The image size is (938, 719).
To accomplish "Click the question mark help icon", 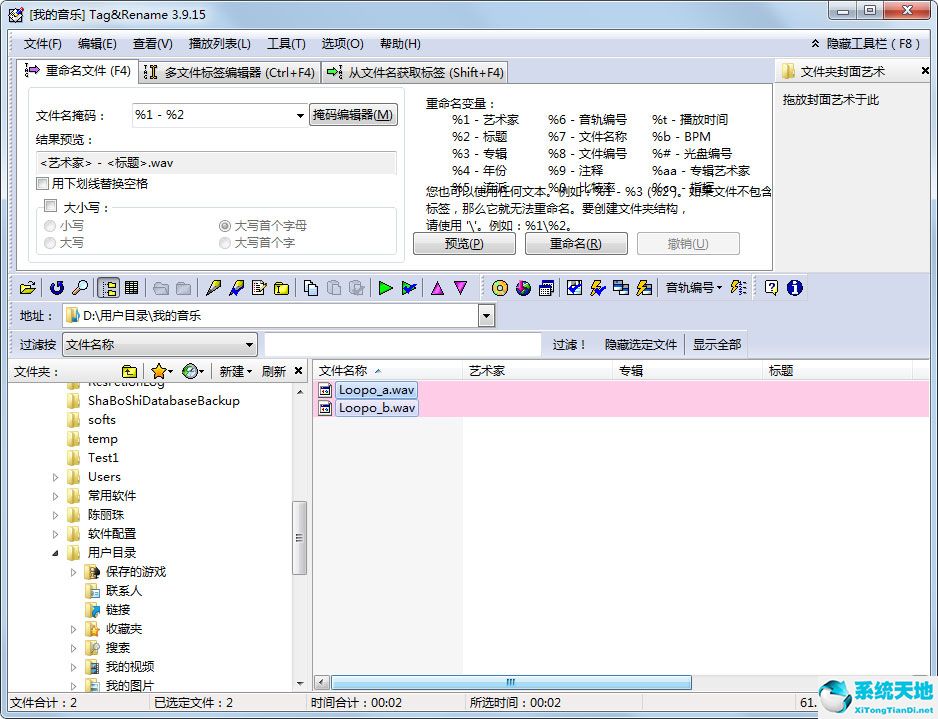I will coord(772,288).
